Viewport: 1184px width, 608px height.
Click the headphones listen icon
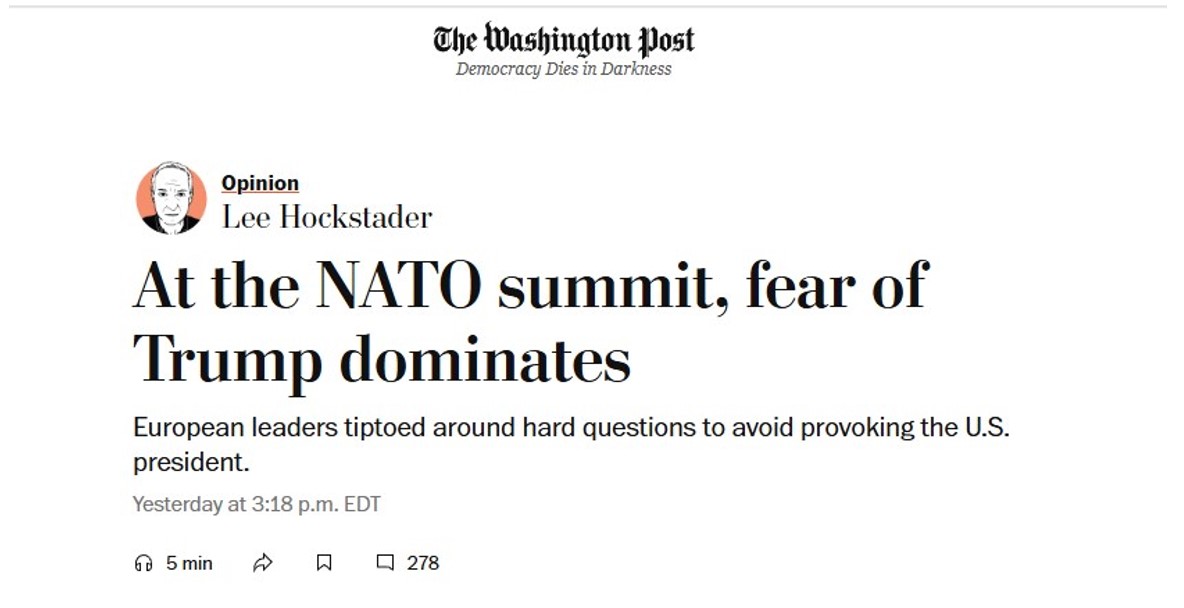coord(144,562)
